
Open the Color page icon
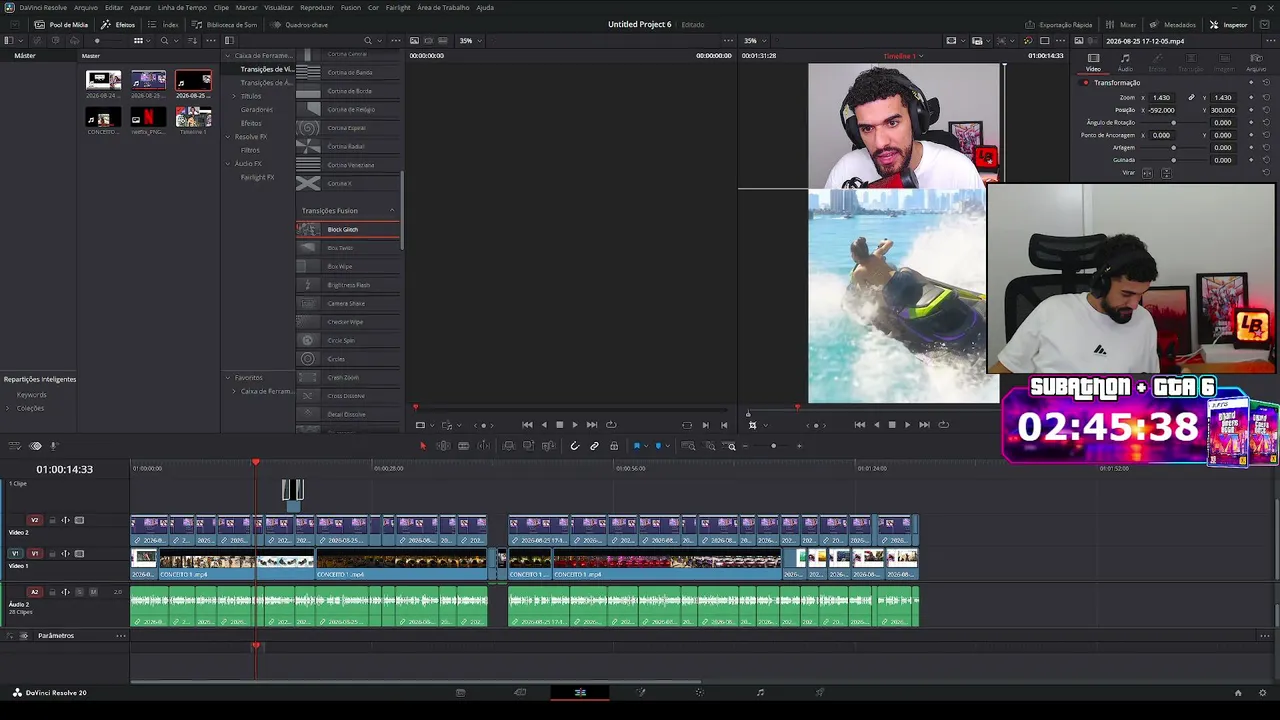coord(700,692)
